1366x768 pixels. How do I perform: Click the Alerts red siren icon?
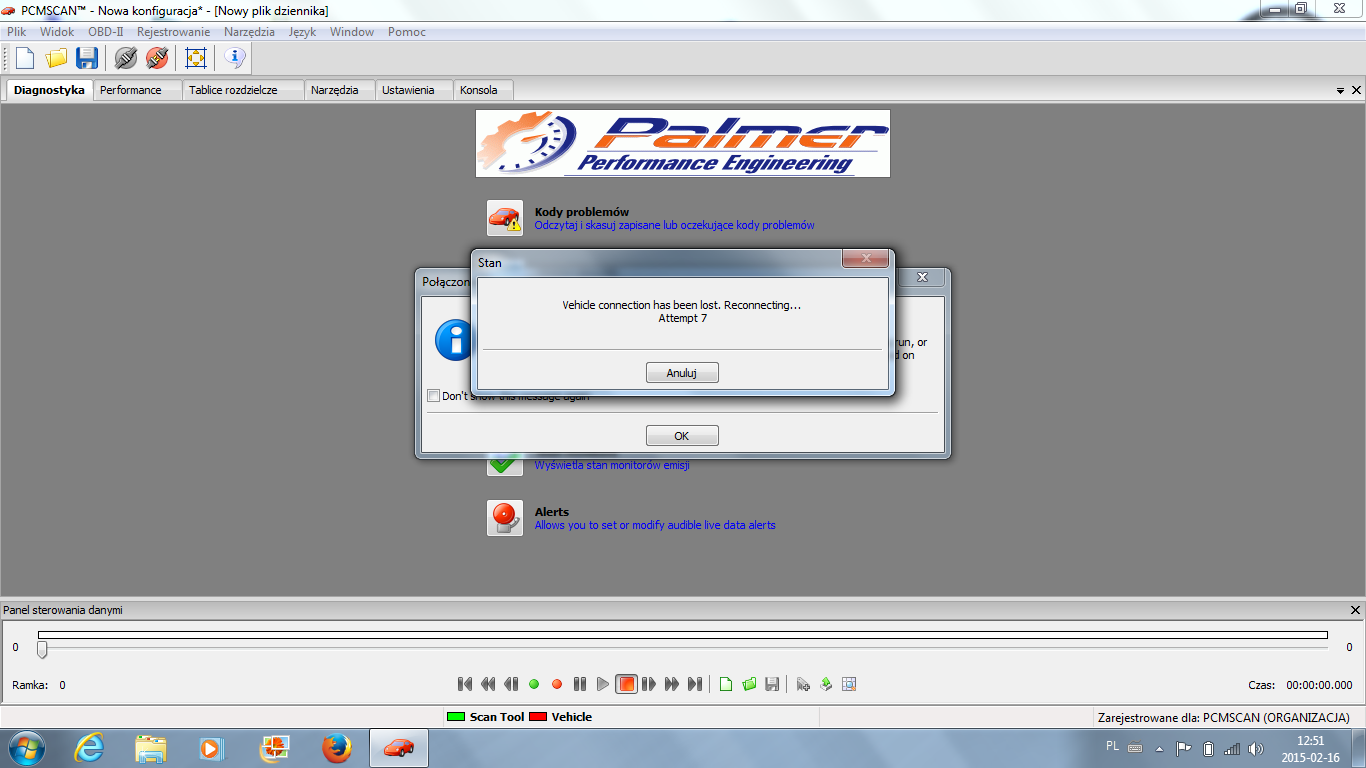[x=505, y=518]
